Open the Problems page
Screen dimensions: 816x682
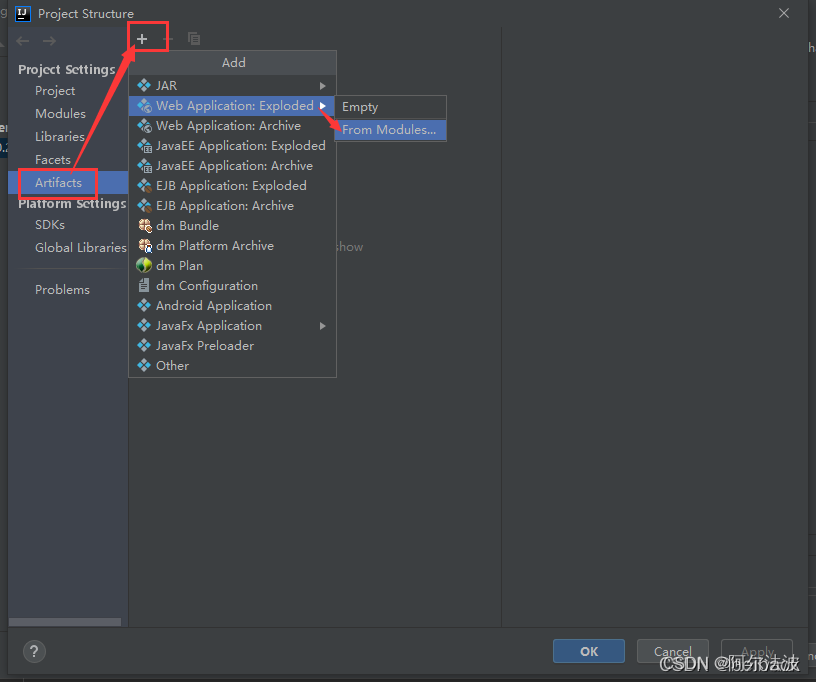click(x=62, y=290)
